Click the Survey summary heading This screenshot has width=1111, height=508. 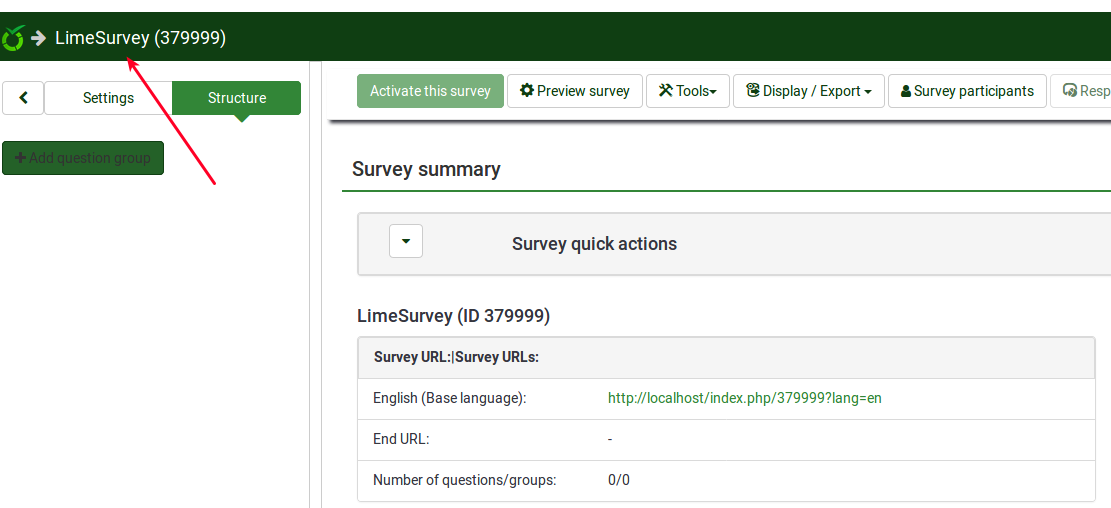click(x=426, y=169)
